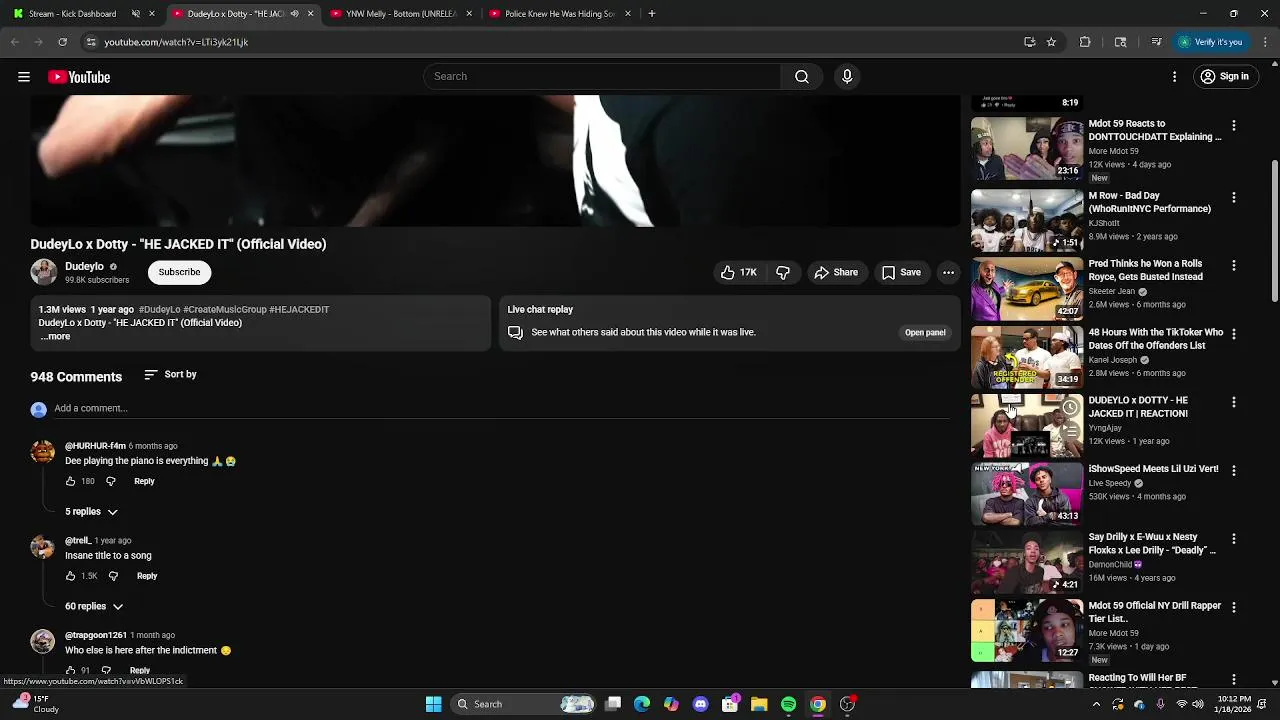Click the #CreateMusicGroup hashtag

pyautogui.click(x=225, y=310)
